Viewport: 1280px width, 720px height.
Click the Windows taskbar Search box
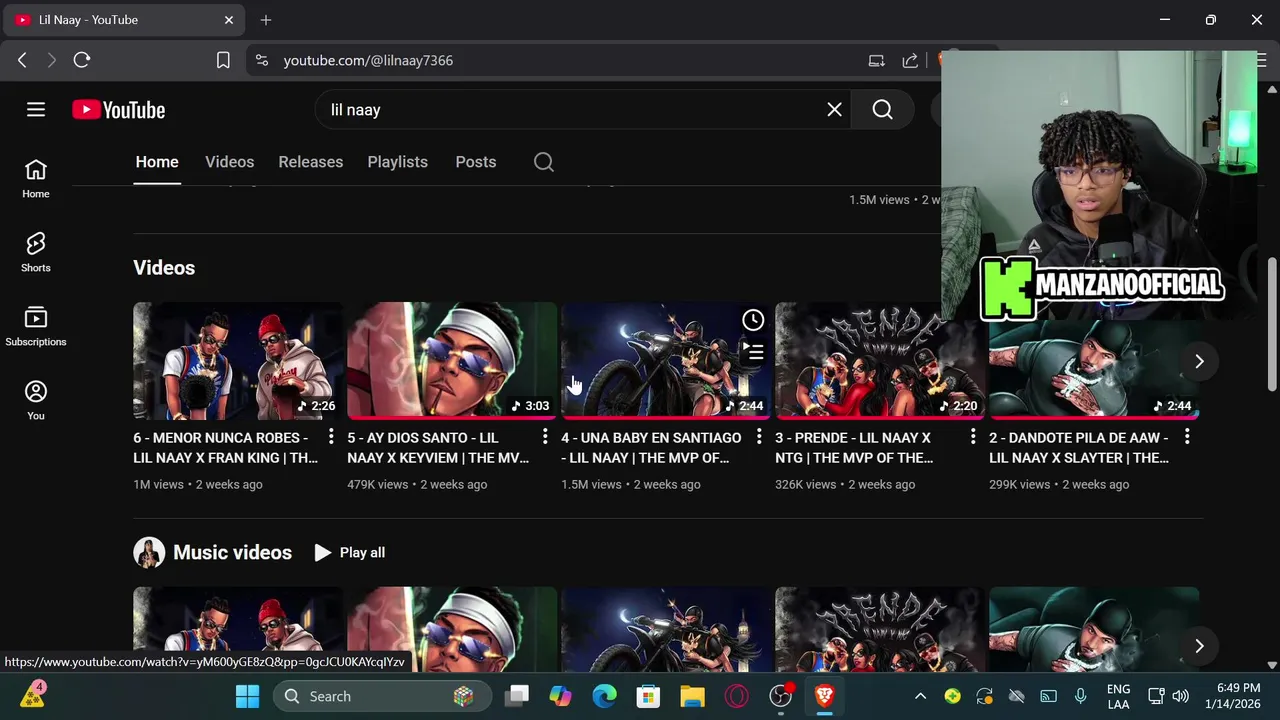(384, 696)
